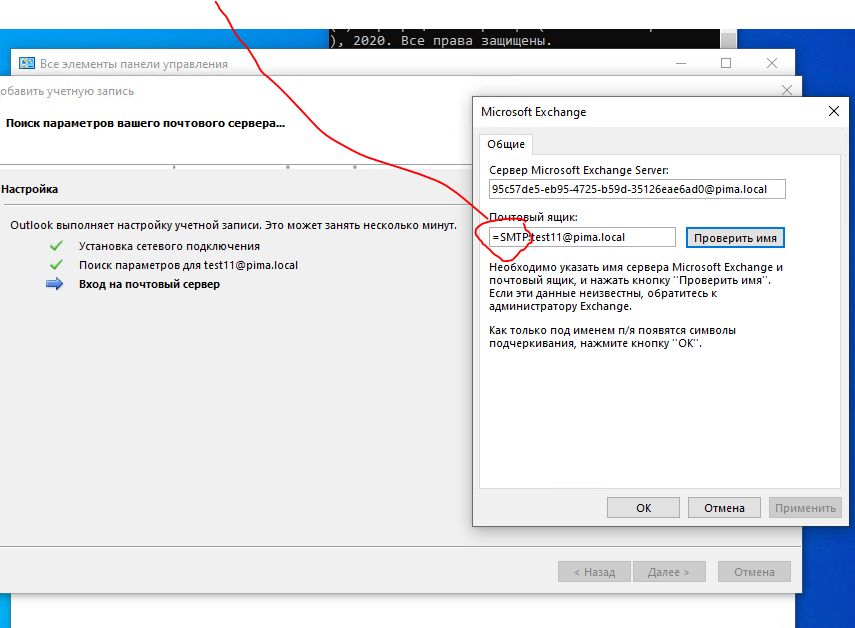Click the Настройка heading
Screen dimensions: 855x628
pos(29,189)
